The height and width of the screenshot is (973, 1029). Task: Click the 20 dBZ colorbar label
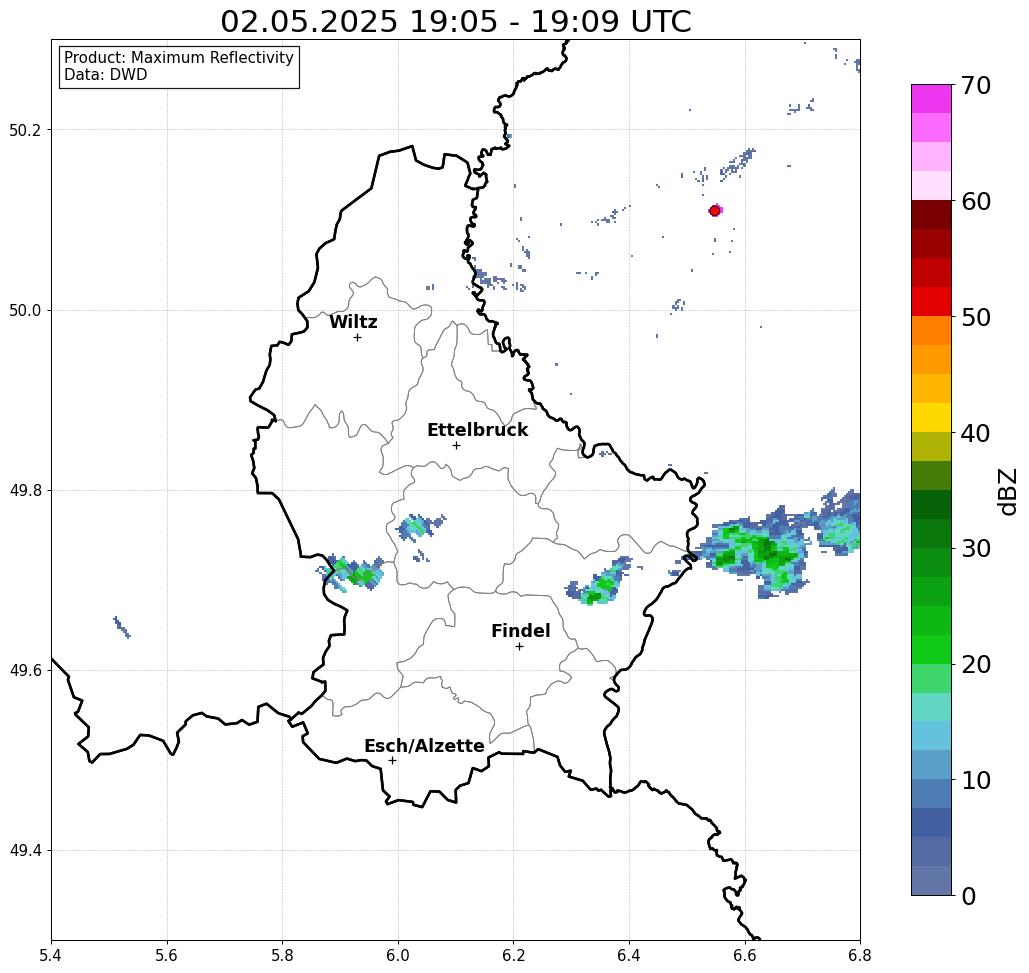976,665
